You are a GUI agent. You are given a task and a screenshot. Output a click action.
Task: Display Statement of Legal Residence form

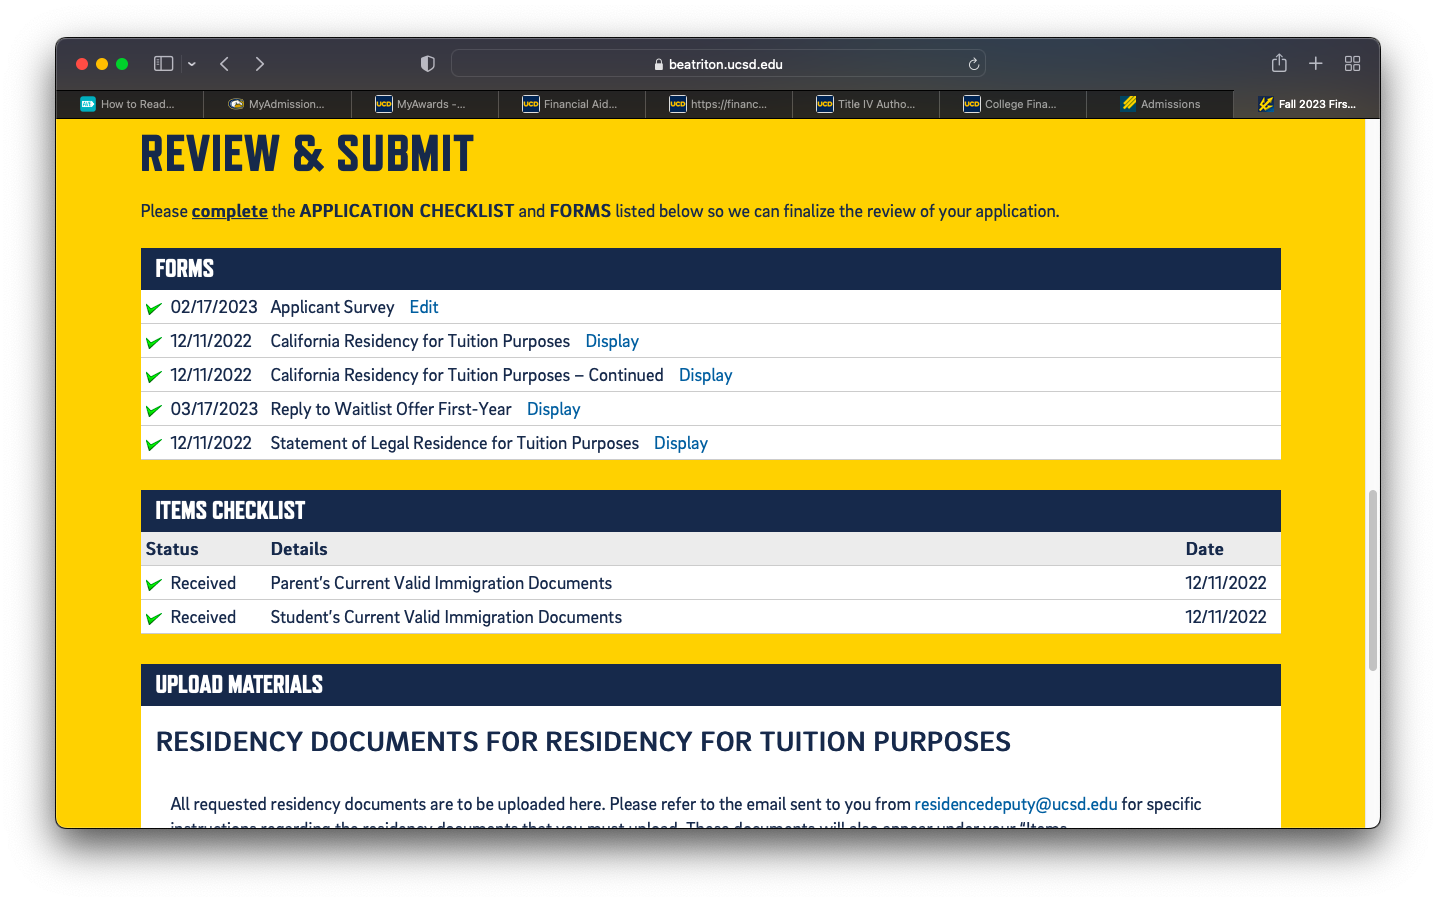(680, 443)
